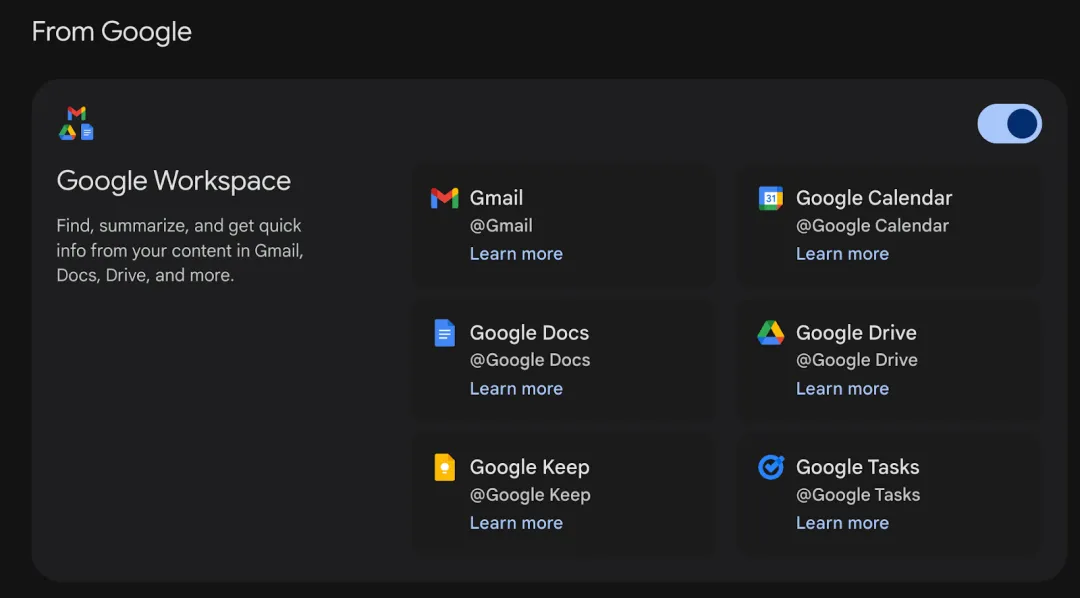Click the @Google Keep handle text
Screen dimensions: 1080x598
(x=530, y=495)
